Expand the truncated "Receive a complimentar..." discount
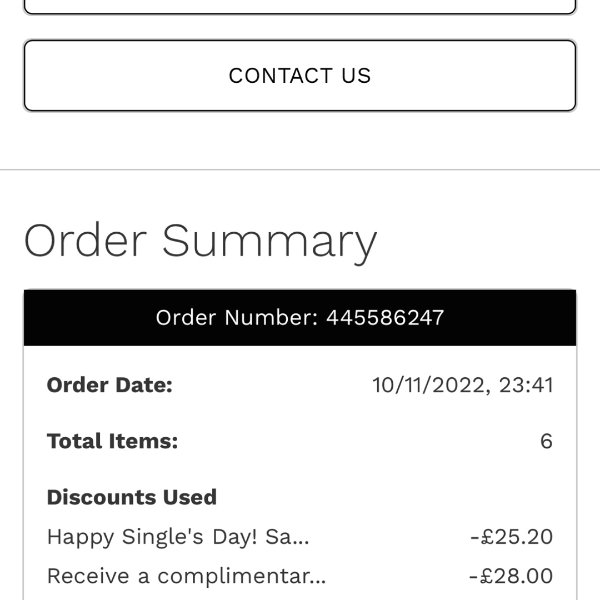The image size is (600, 600). (x=186, y=576)
